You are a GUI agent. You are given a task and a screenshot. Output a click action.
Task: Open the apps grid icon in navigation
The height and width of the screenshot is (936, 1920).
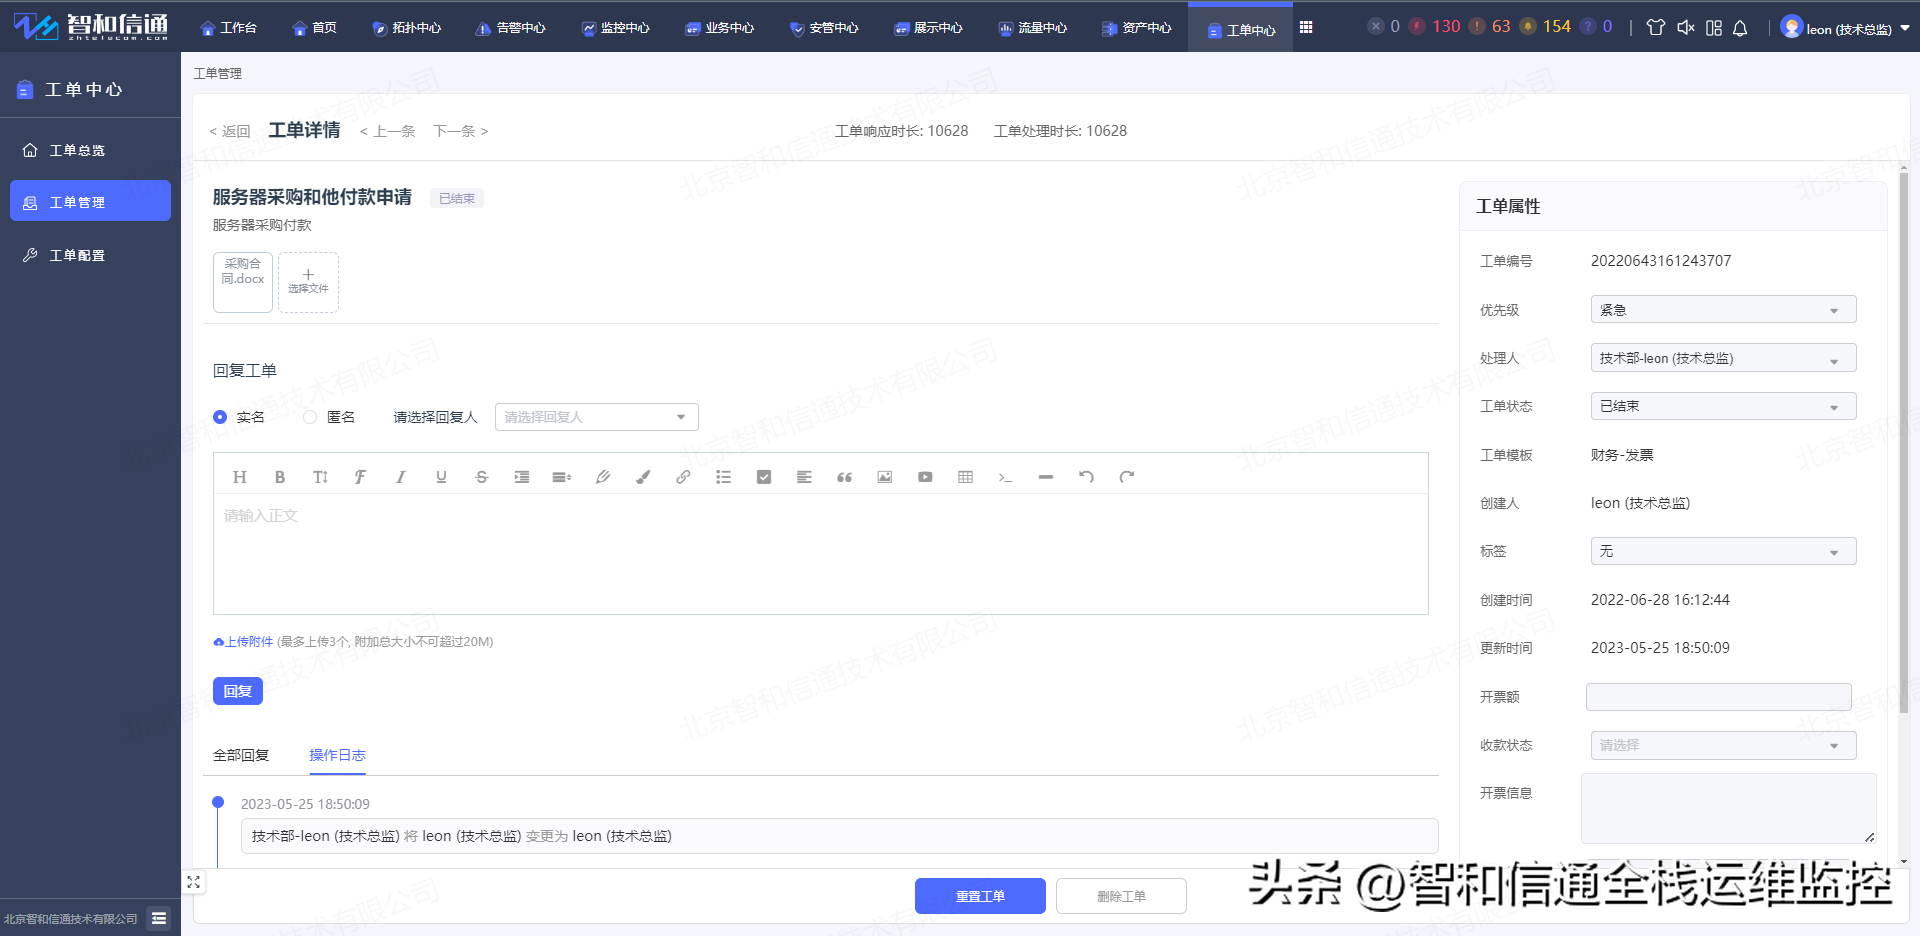[x=1306, y=27]
